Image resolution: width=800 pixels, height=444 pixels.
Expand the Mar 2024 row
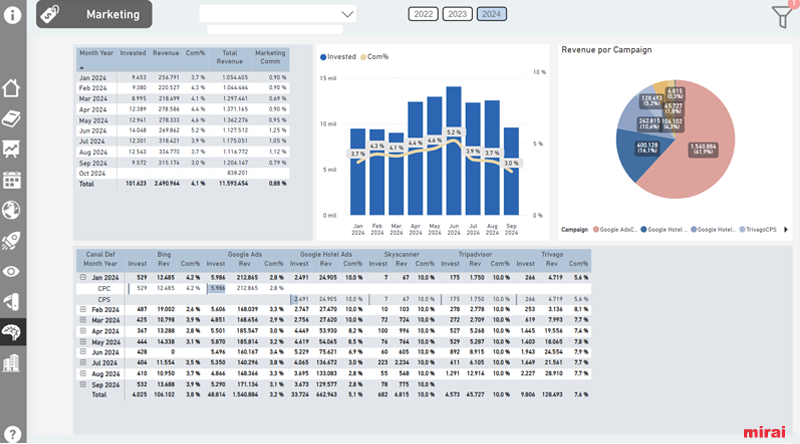(83, 320)
